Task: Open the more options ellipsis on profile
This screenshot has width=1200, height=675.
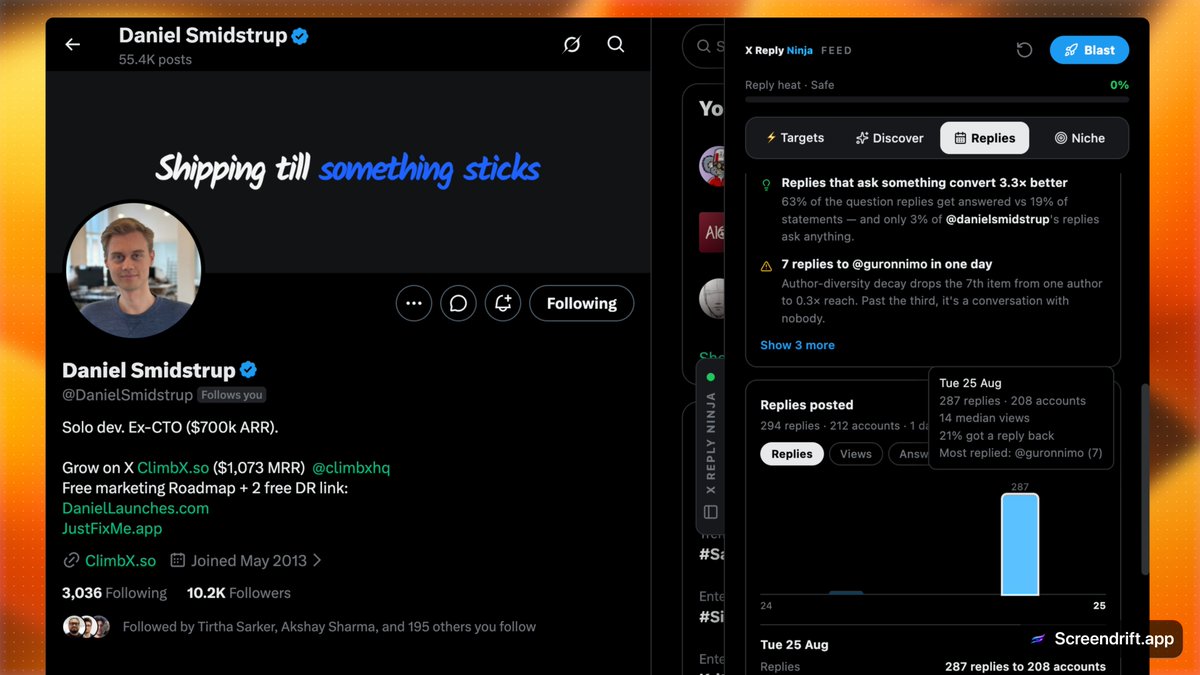Action: (414, 303)
